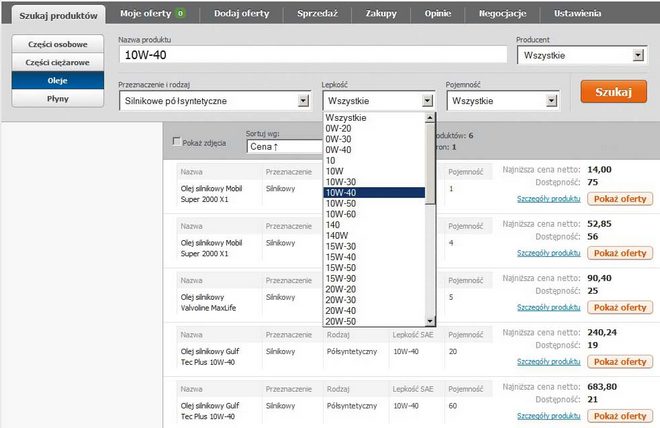Click the green offers count badge

pos(179,14)
